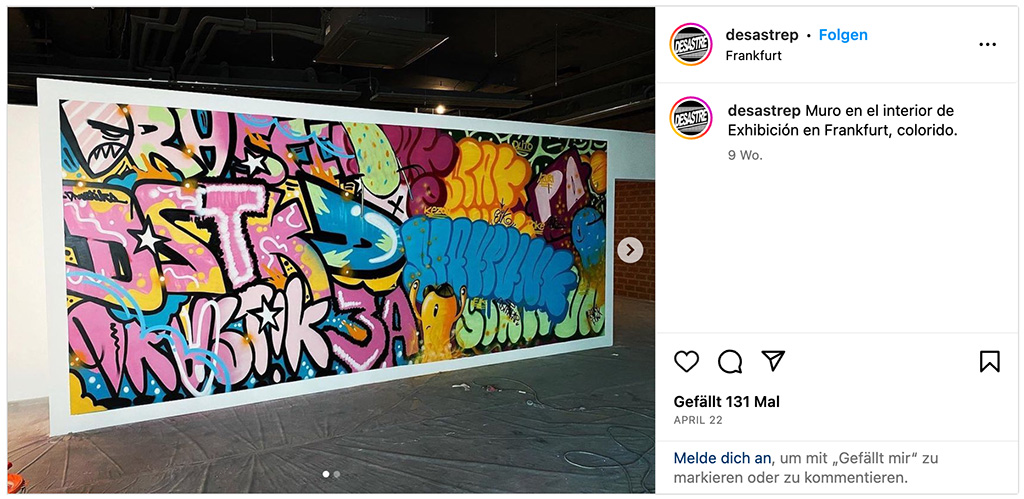Click the Melde dich an login link
Viewport: 1024px width, 499px height.
(x=722, y=458)
